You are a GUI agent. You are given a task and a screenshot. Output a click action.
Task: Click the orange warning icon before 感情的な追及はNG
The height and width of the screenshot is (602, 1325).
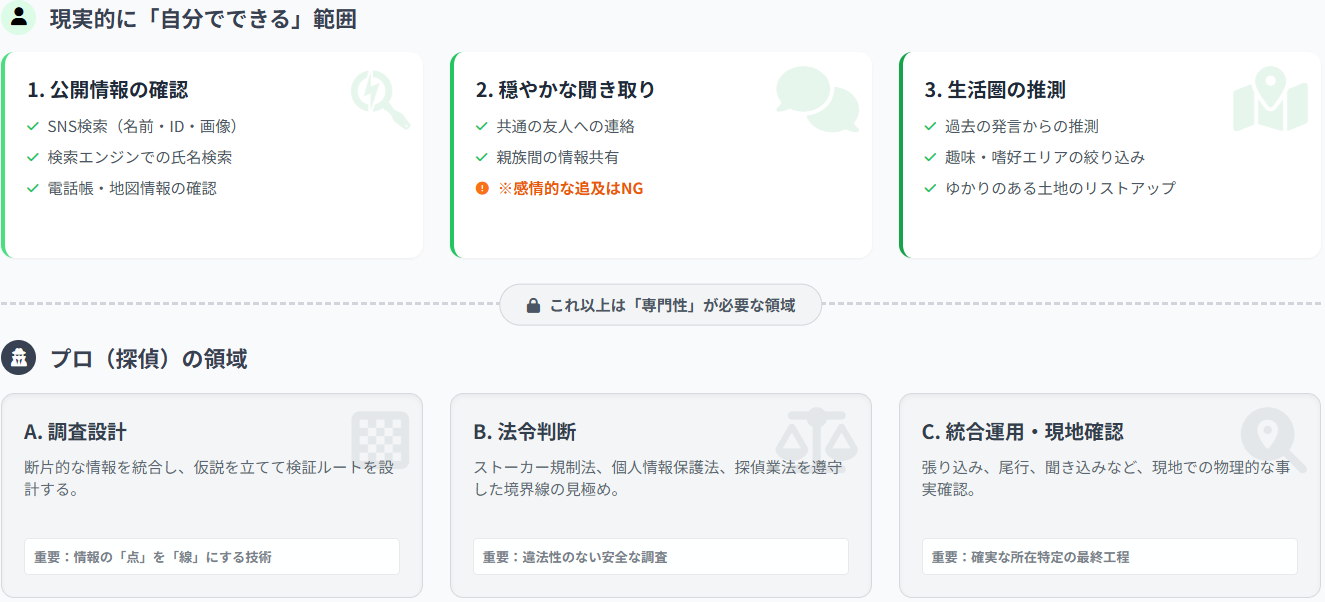click(x=482, y=188)
